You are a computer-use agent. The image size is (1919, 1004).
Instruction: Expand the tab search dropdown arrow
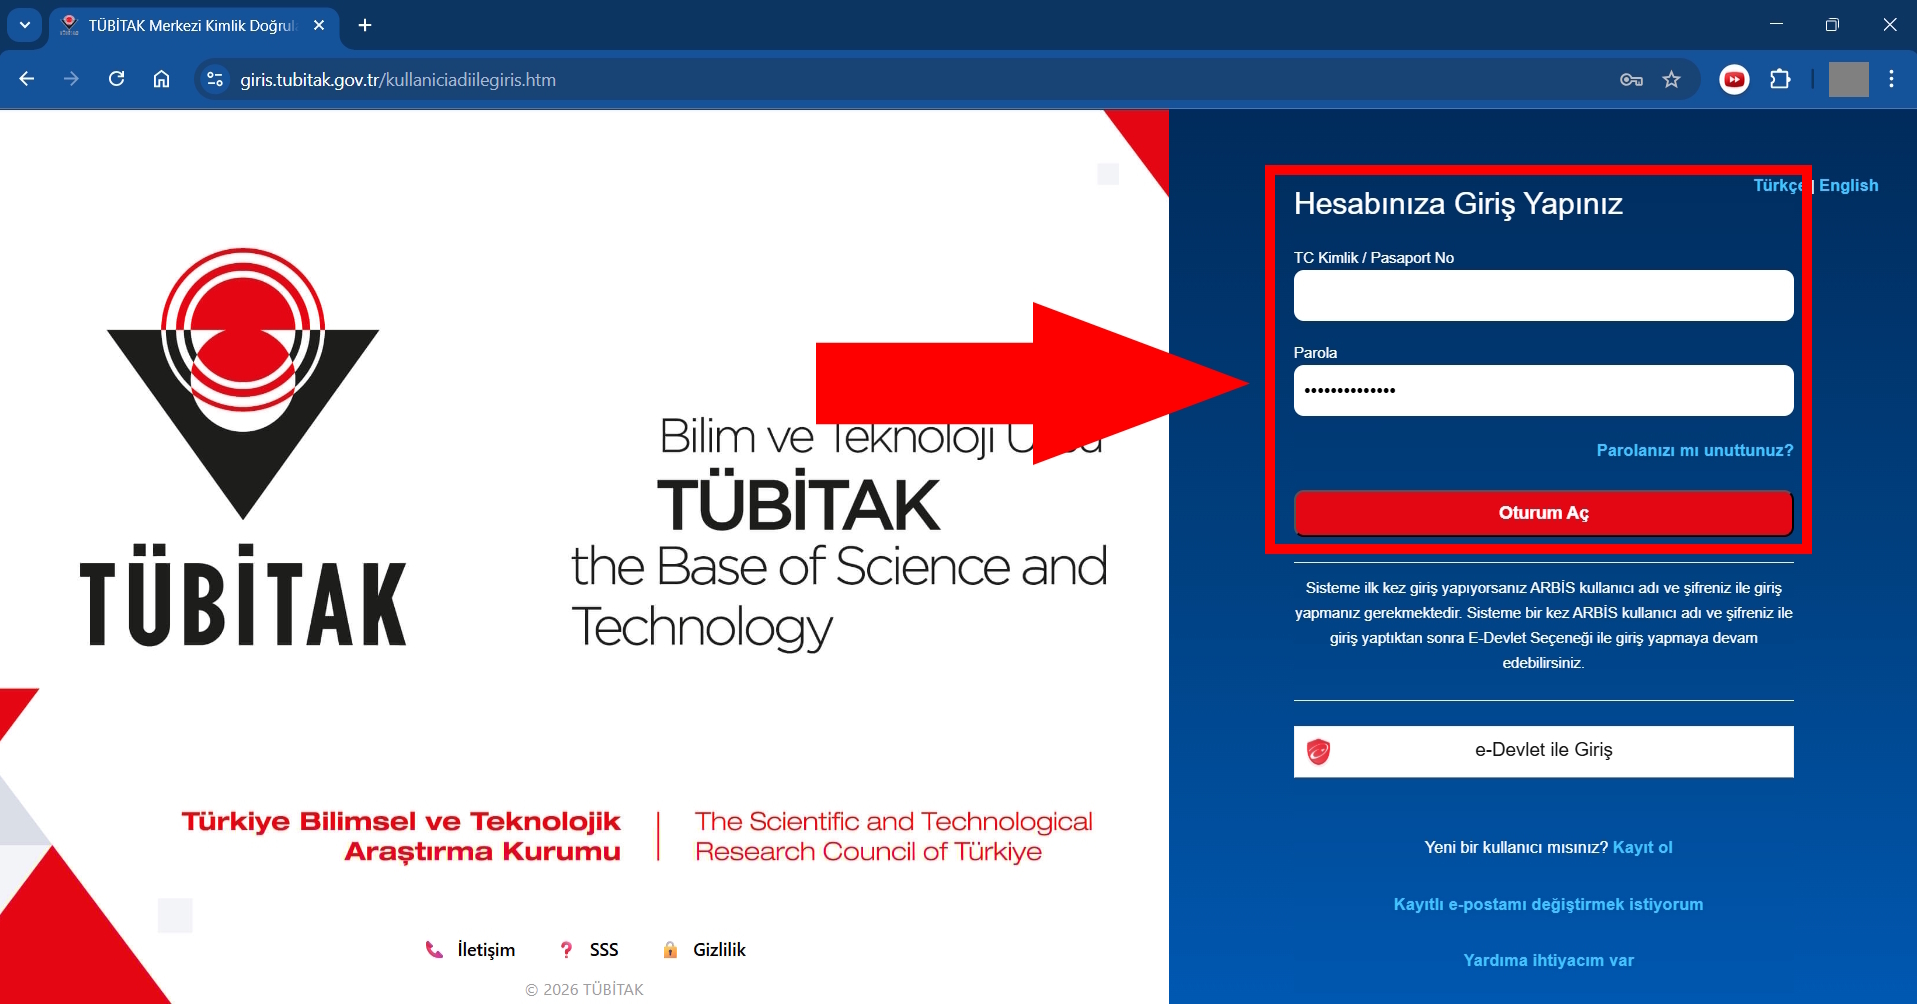click(25, 25)
